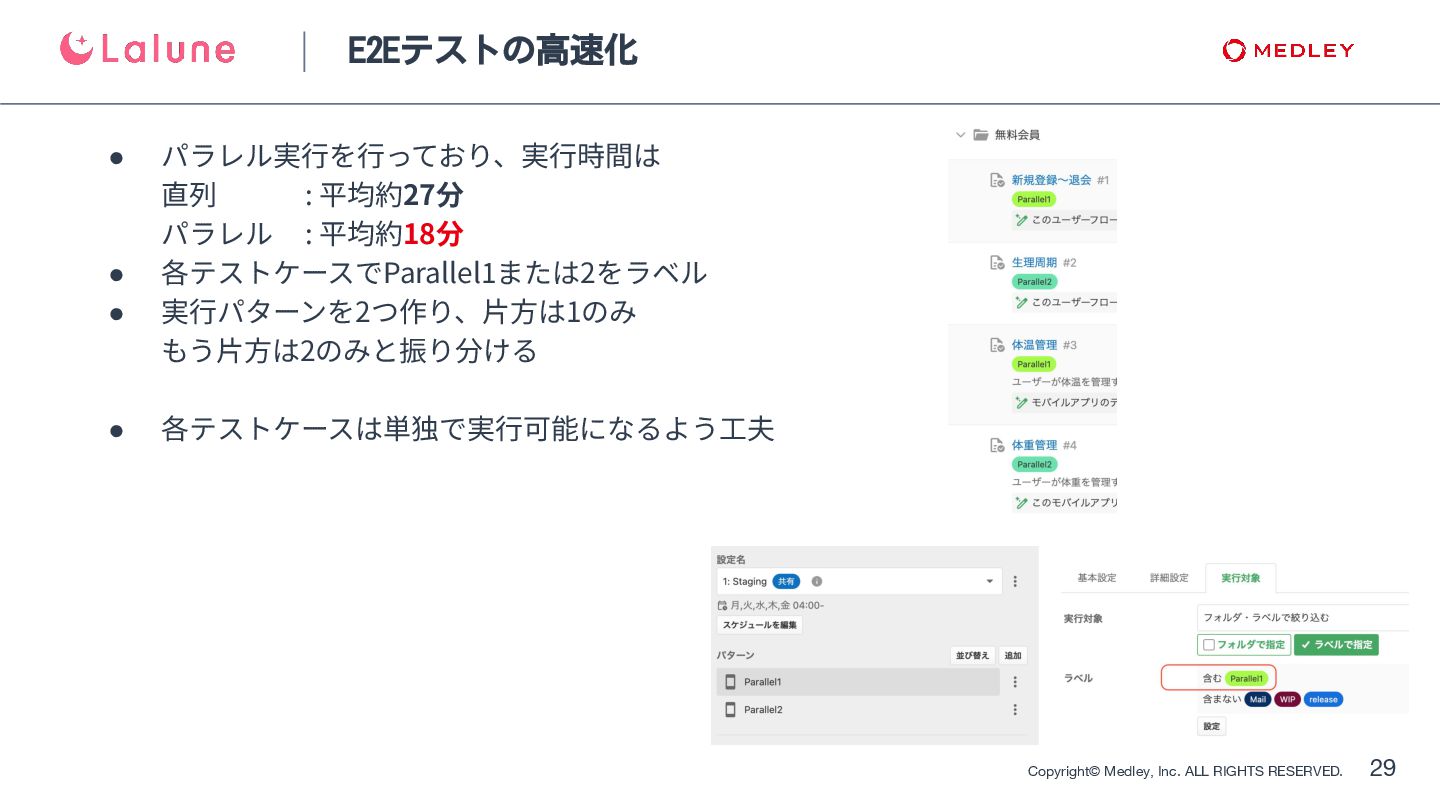The height and width of the screenshot is (810, 1440).
Task: Click the スケジュールを編集 button
Action: [x=759, y=625]
